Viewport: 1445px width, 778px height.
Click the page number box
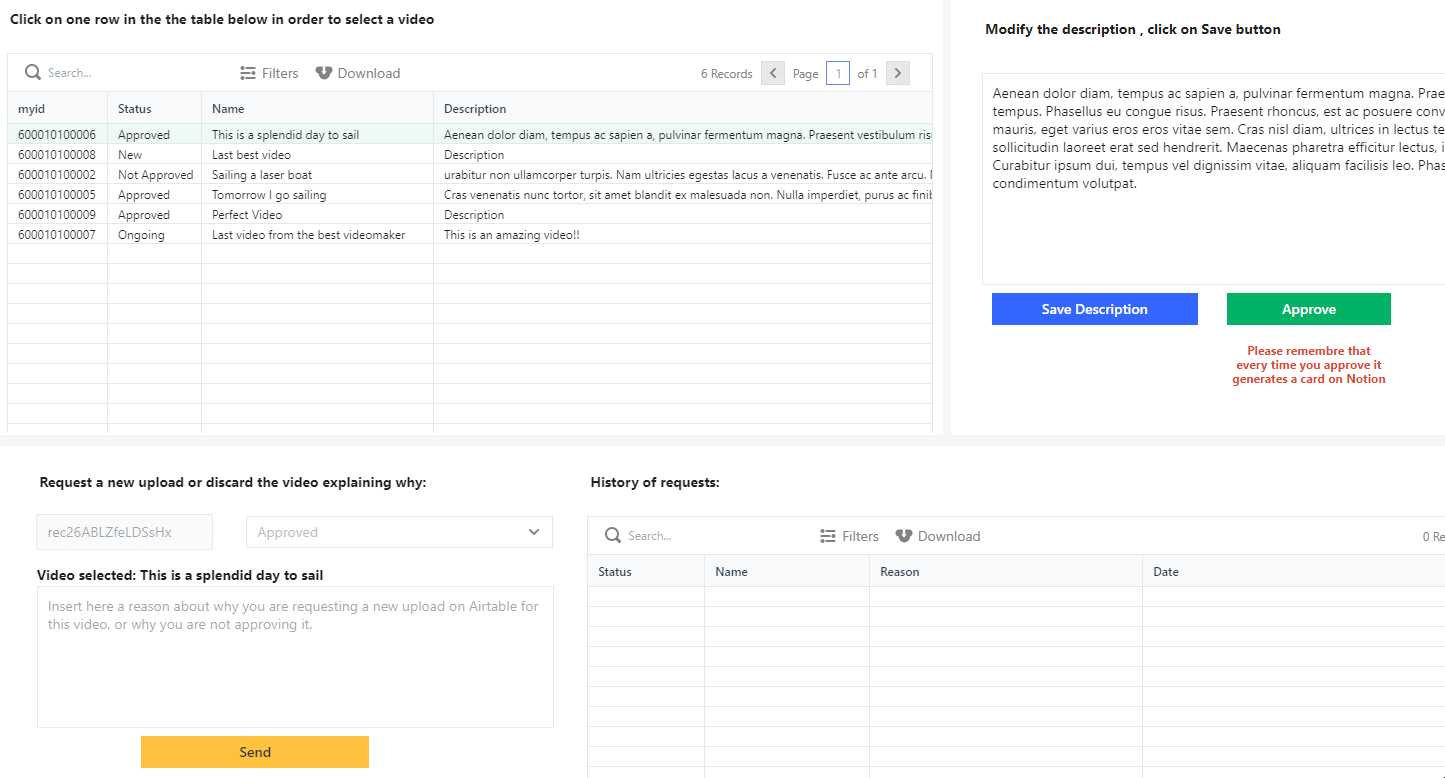tap(838, 73)
